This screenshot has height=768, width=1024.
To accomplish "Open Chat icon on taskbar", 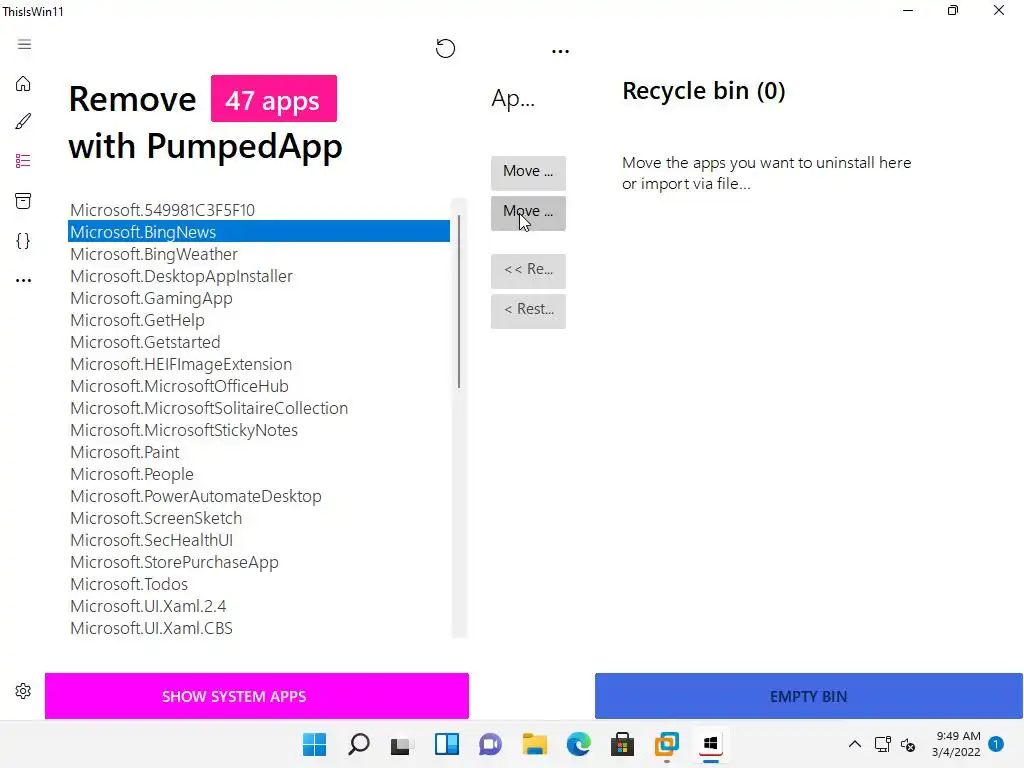I will tap(490, 744).
